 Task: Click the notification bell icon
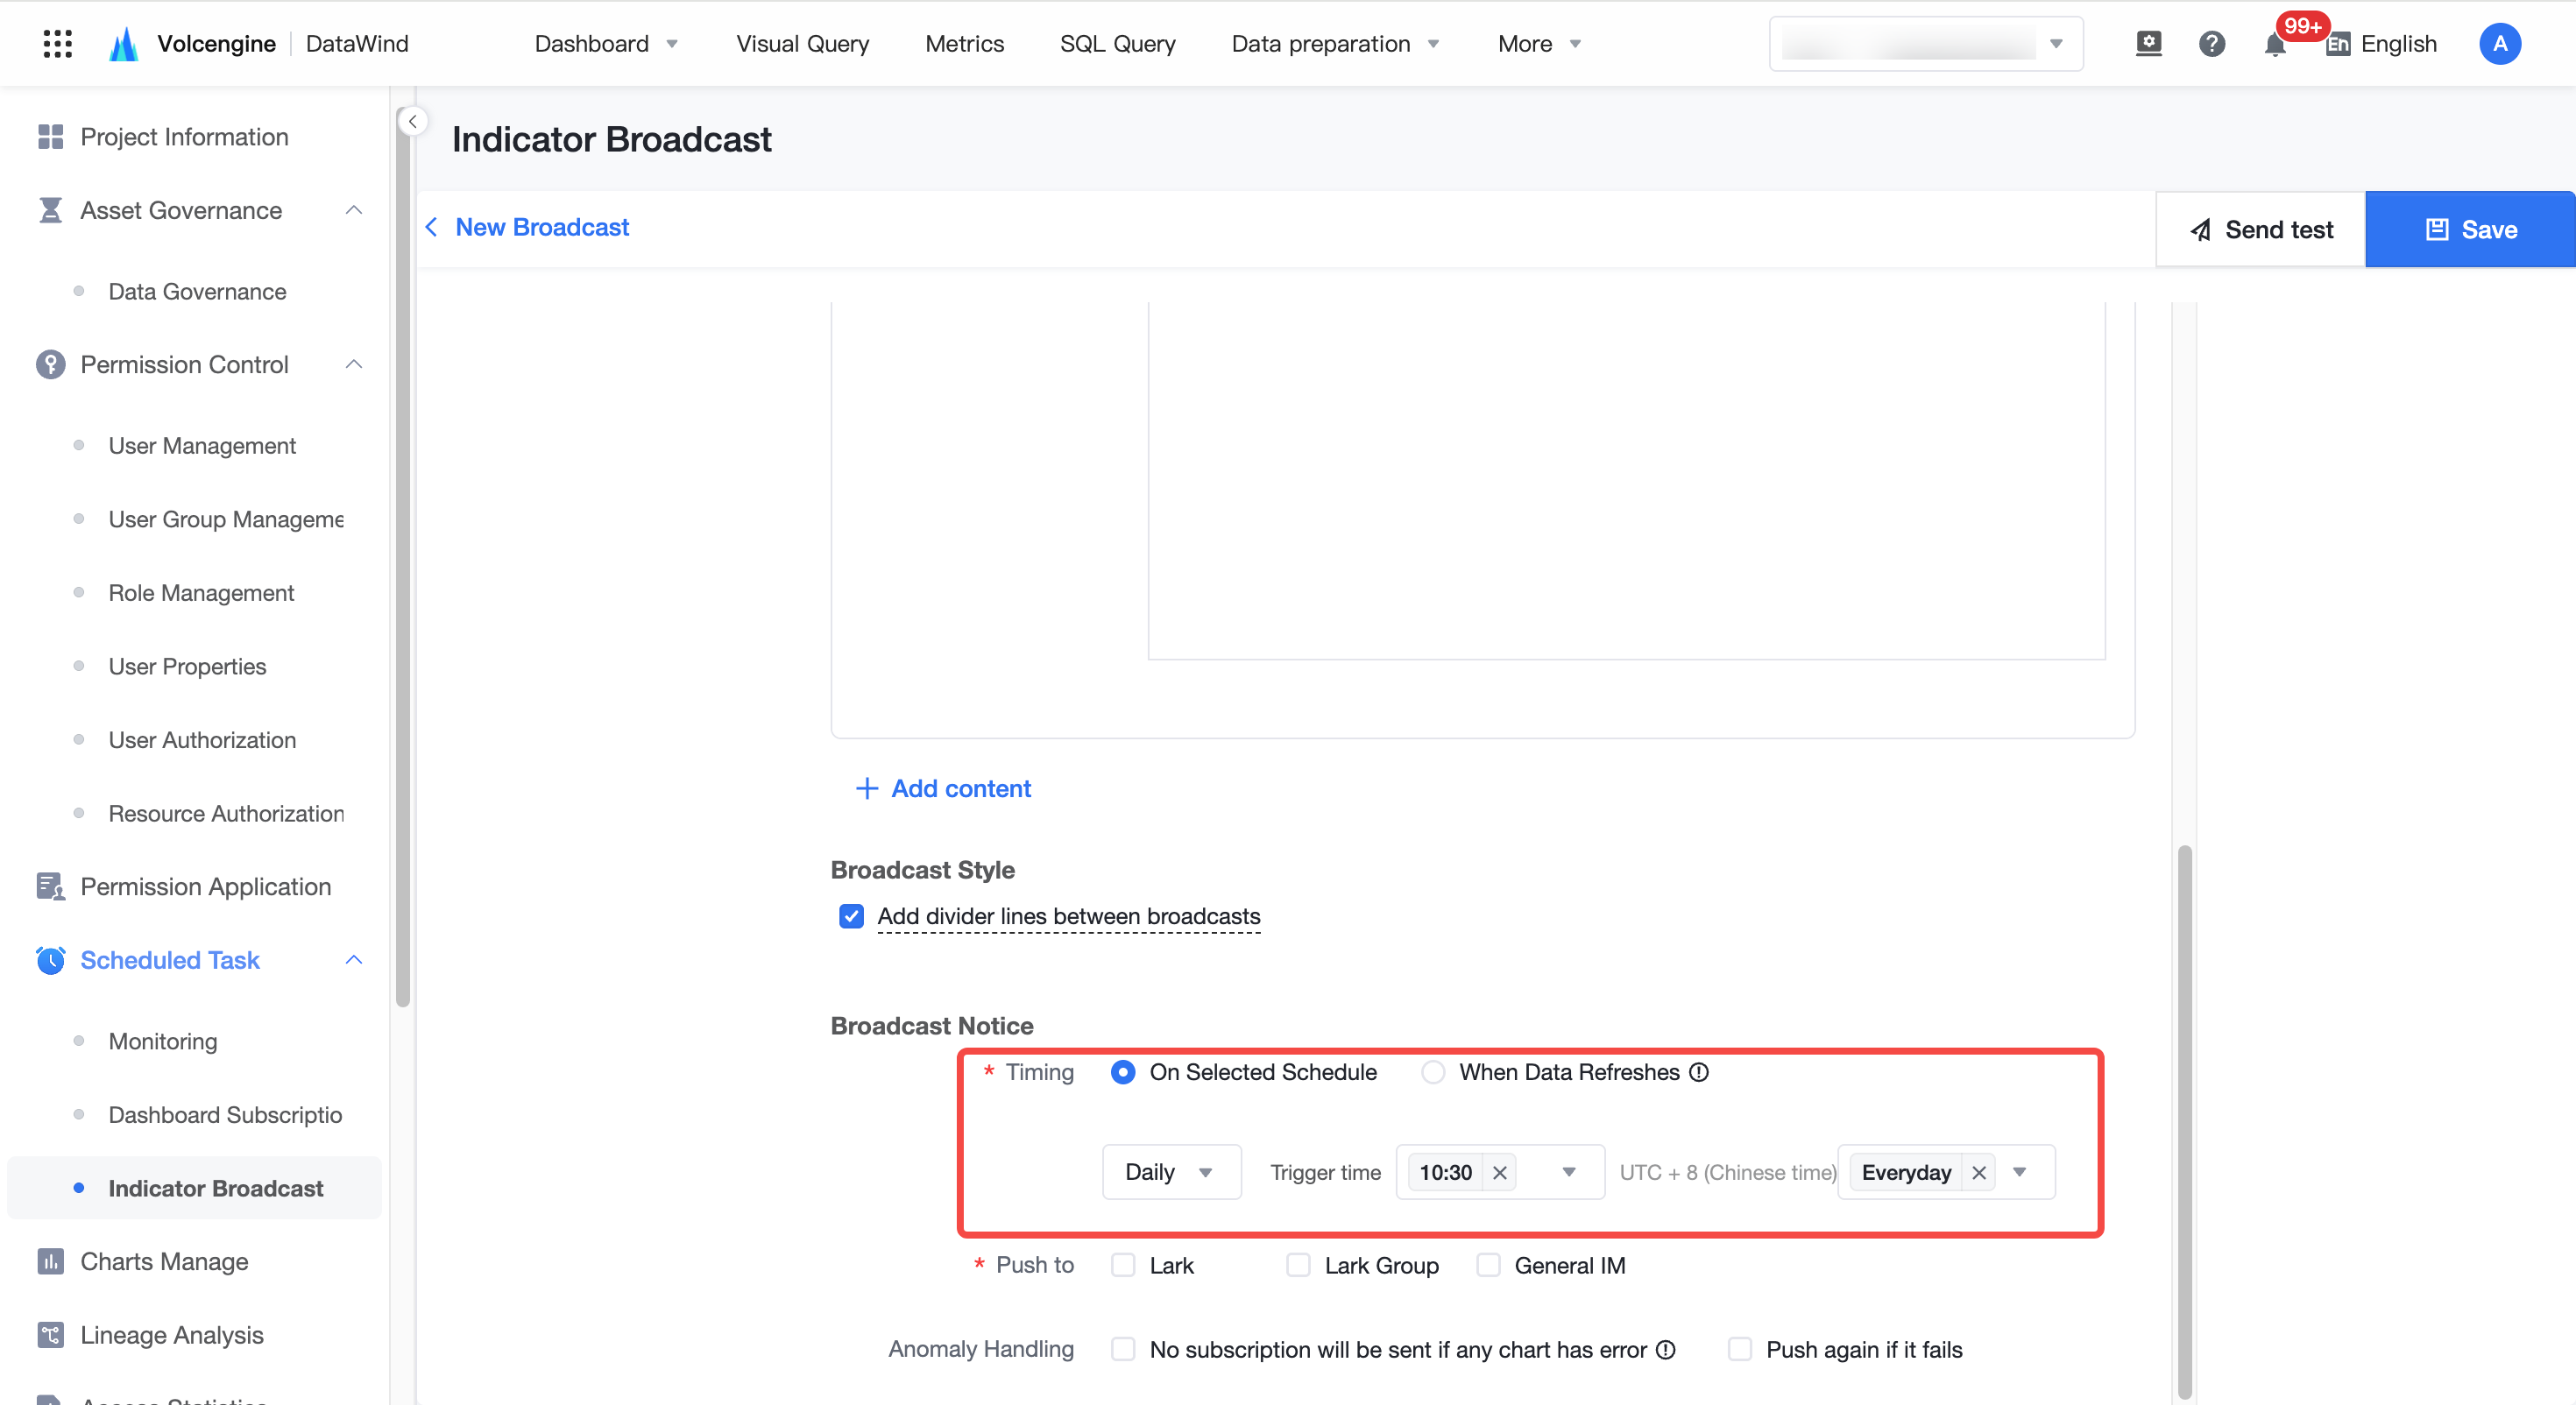point(2275,44)
